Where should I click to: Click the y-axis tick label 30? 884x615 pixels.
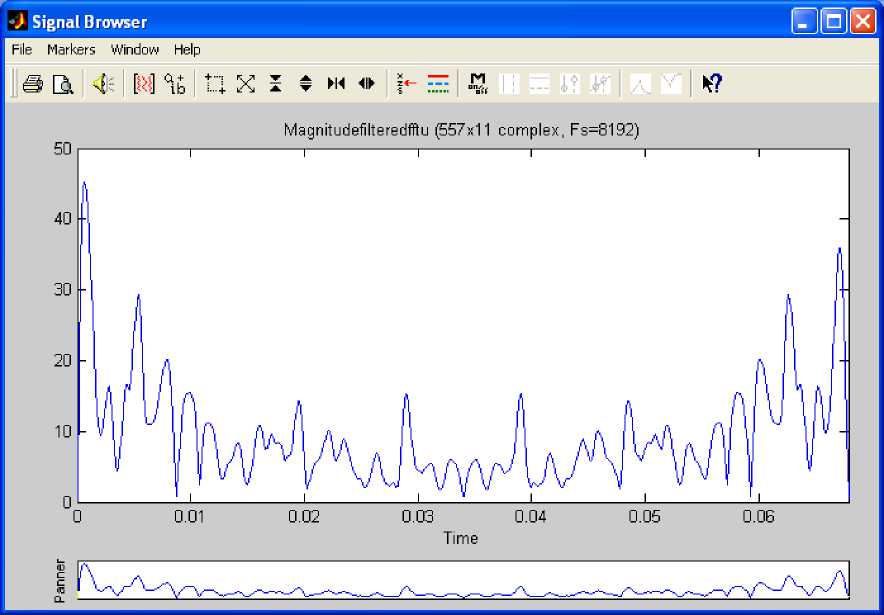(61, 290)
